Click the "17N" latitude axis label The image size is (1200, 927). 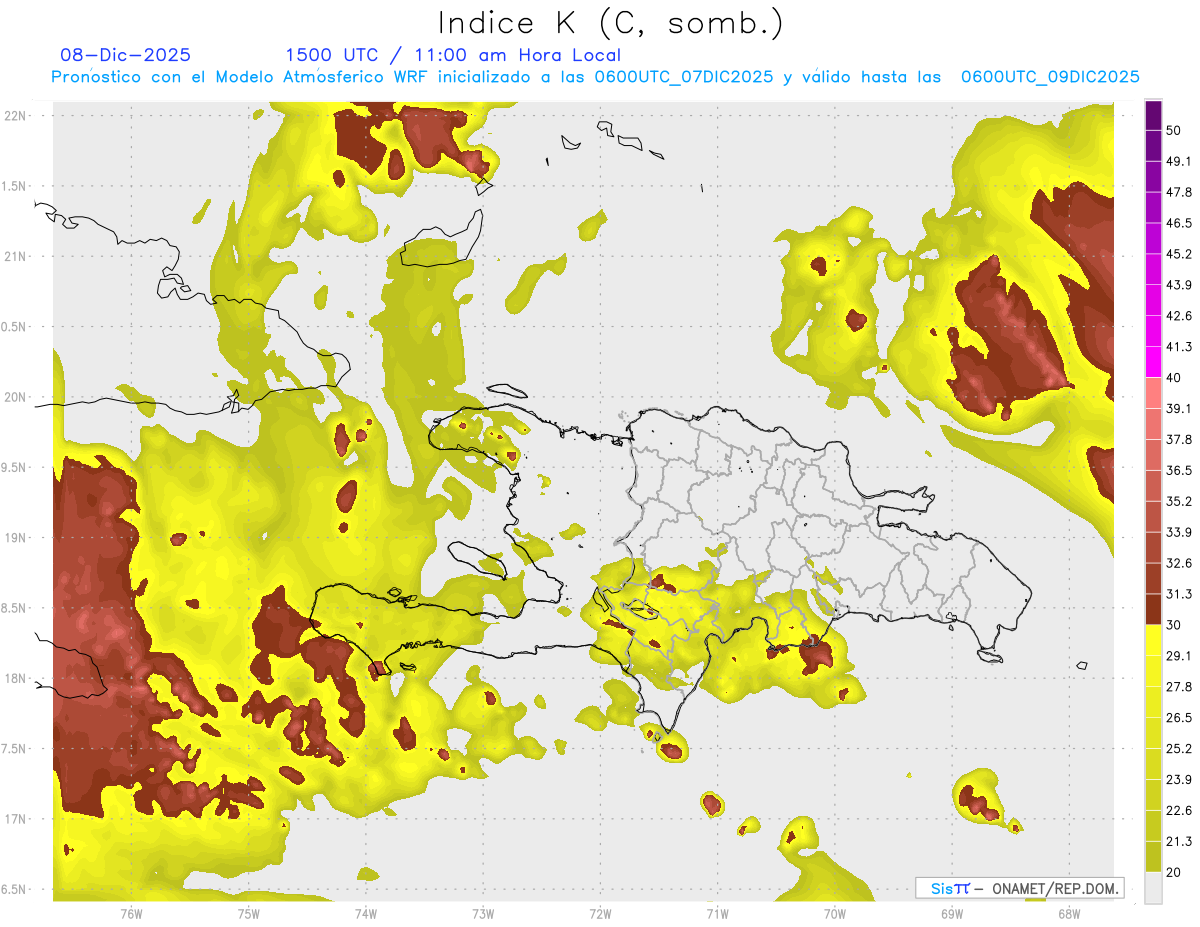click(14, 819)
